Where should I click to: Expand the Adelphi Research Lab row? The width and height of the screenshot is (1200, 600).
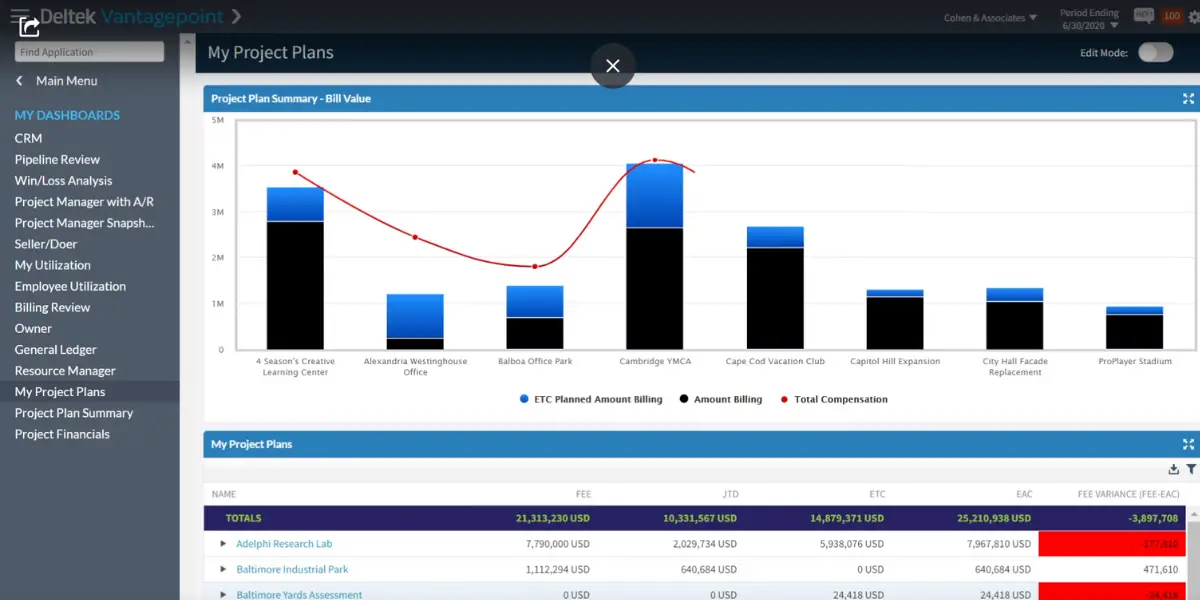tap(223, 544)
